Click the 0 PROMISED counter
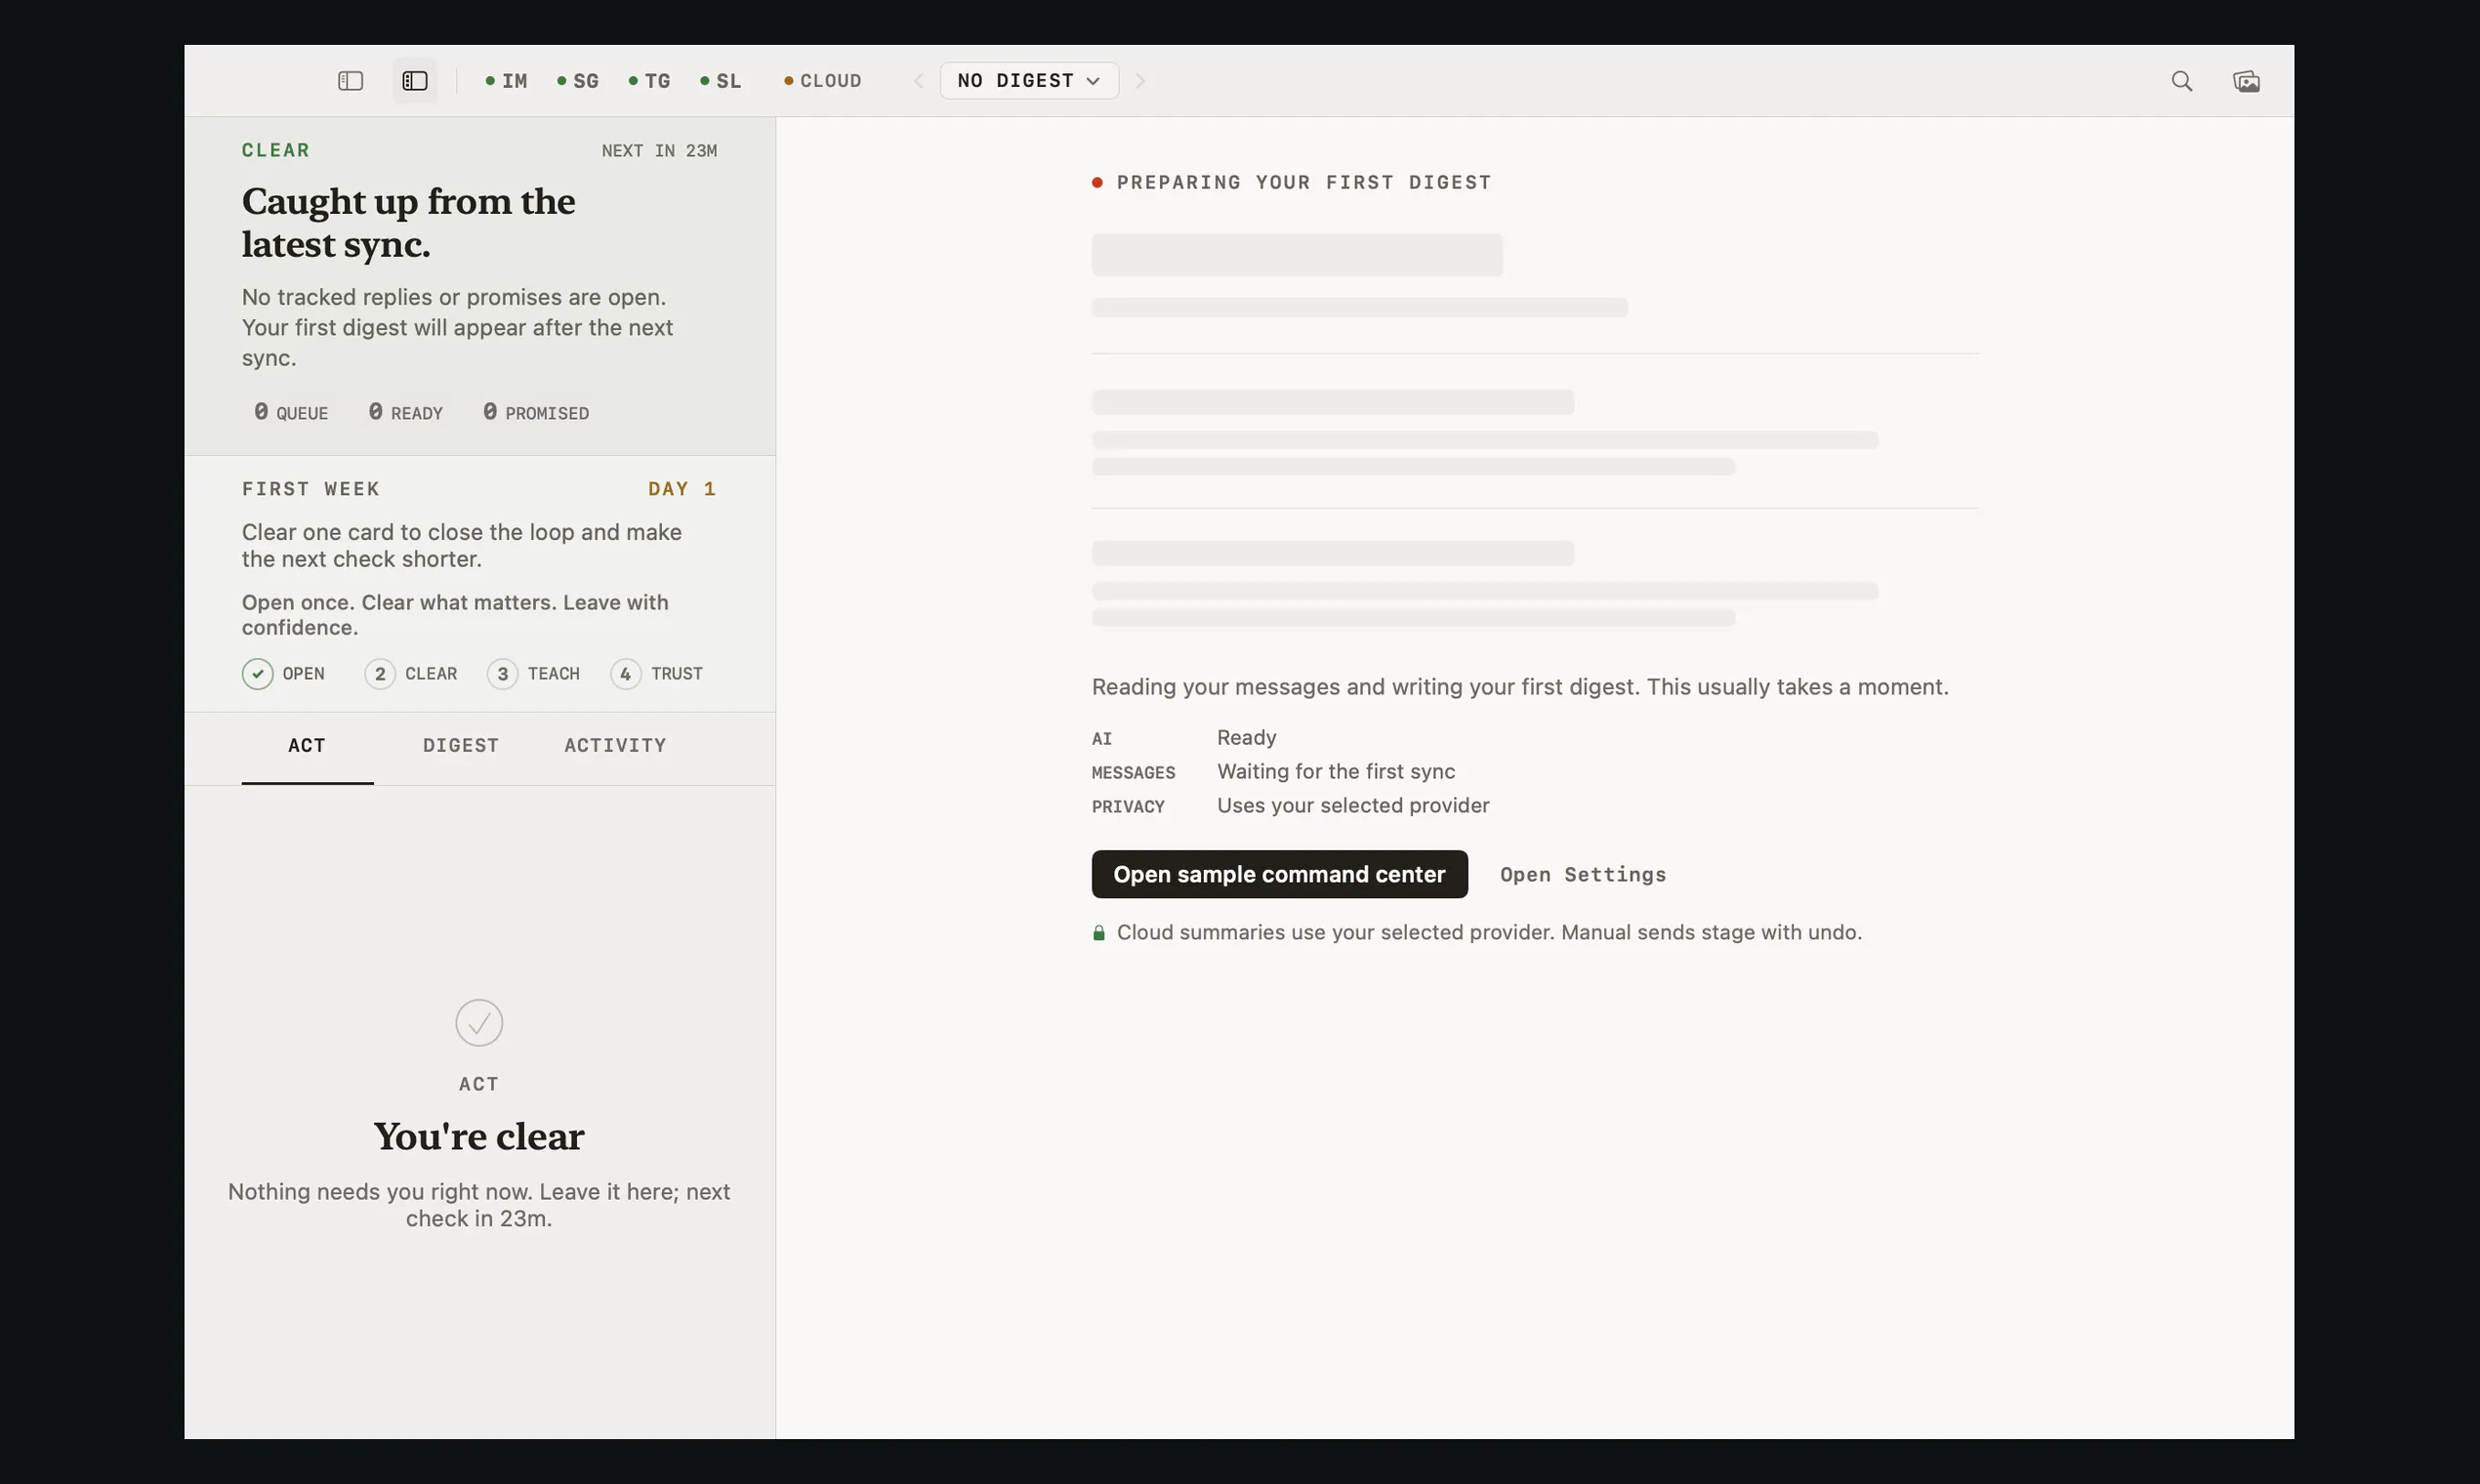2480x1484 pixels. pos(536,413)
